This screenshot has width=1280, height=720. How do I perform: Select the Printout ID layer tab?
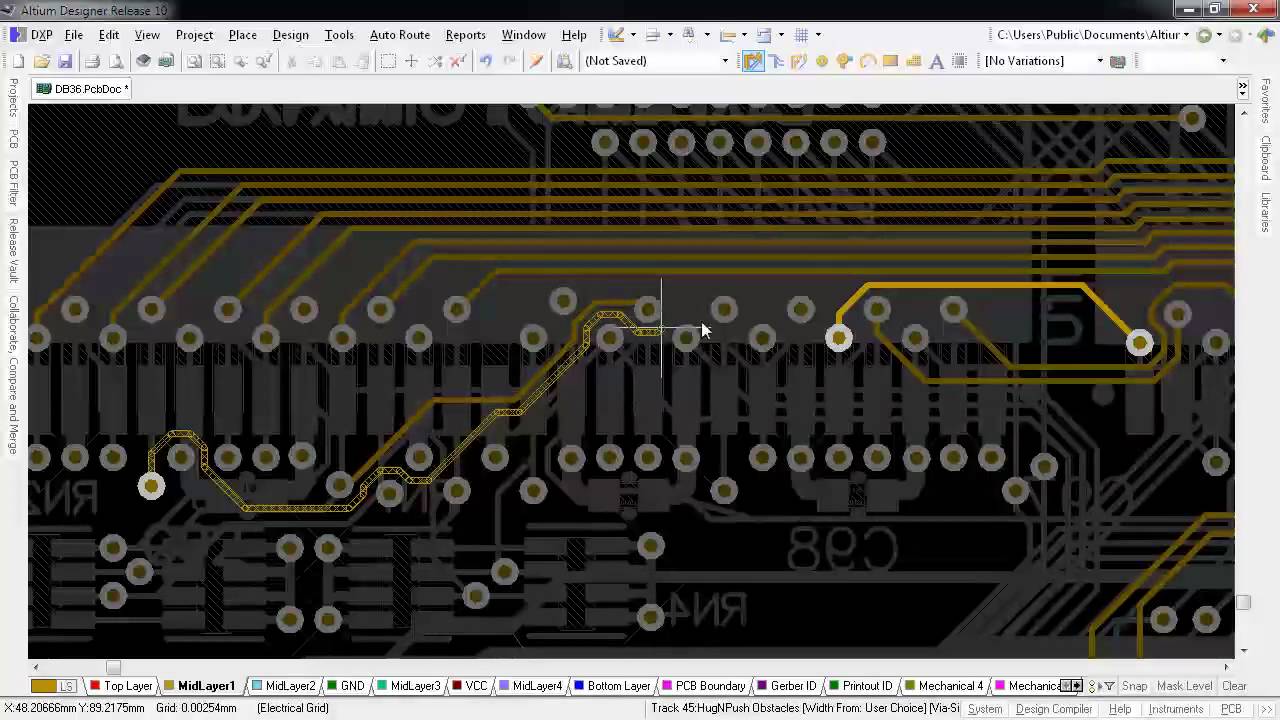tap(861, 686)
